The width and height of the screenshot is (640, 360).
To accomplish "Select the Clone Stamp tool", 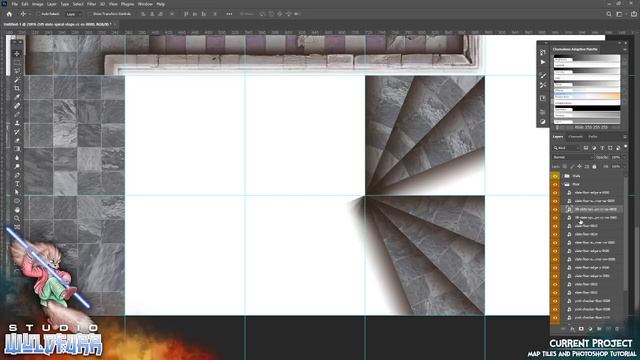I will point(17,123).
